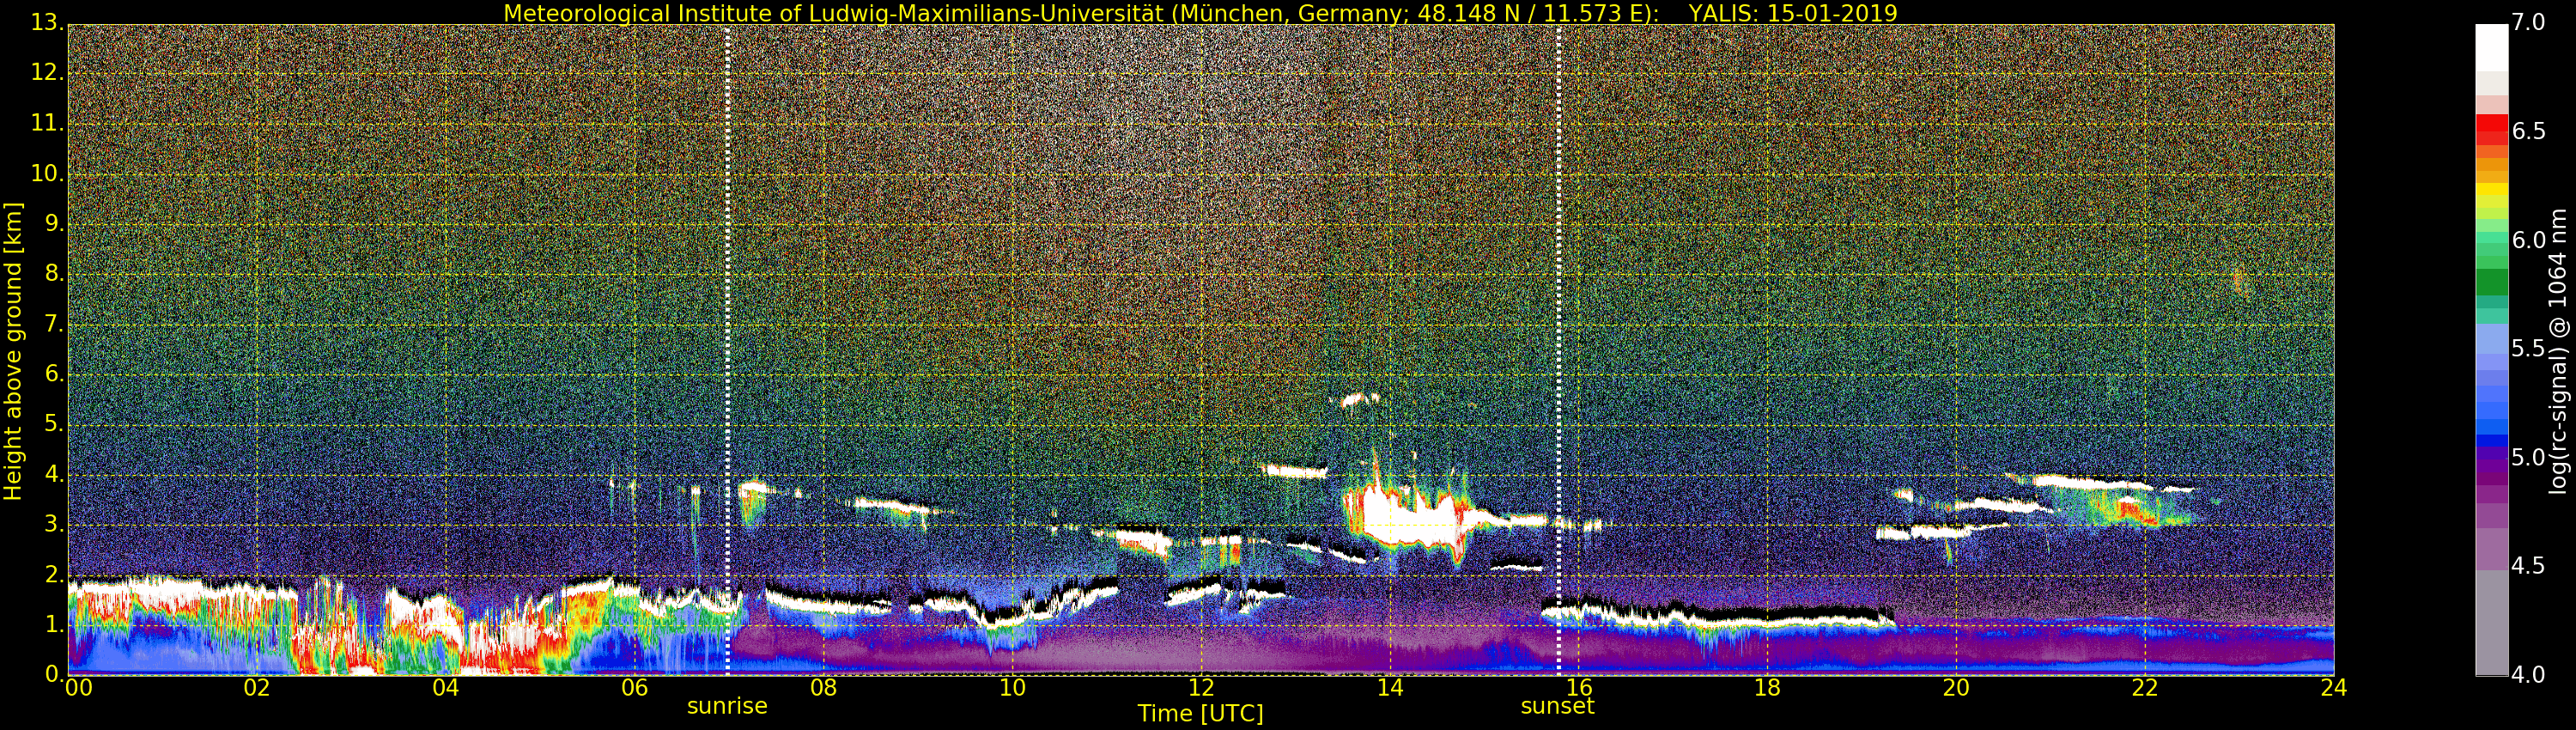The image size is (2576, 730).
Task: Click the 'Time [UTC]' axis label
Action: click(x=1200, y=714)
